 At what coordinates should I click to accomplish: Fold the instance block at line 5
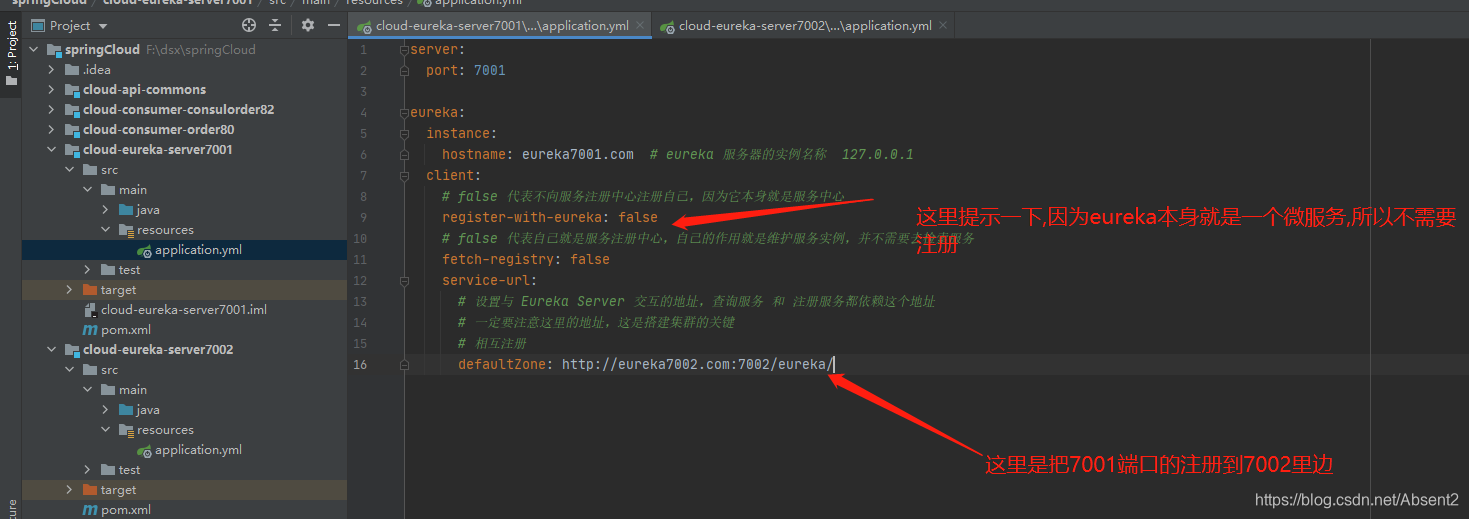point(404,133)
